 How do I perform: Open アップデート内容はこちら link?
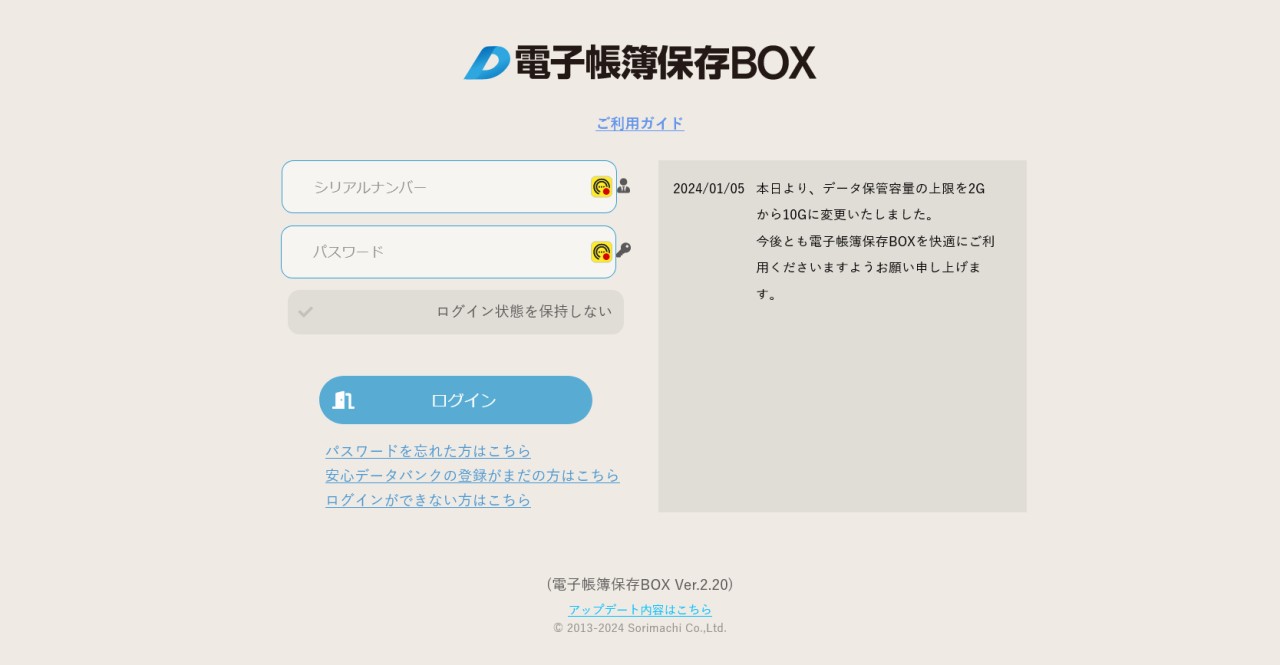640,610
